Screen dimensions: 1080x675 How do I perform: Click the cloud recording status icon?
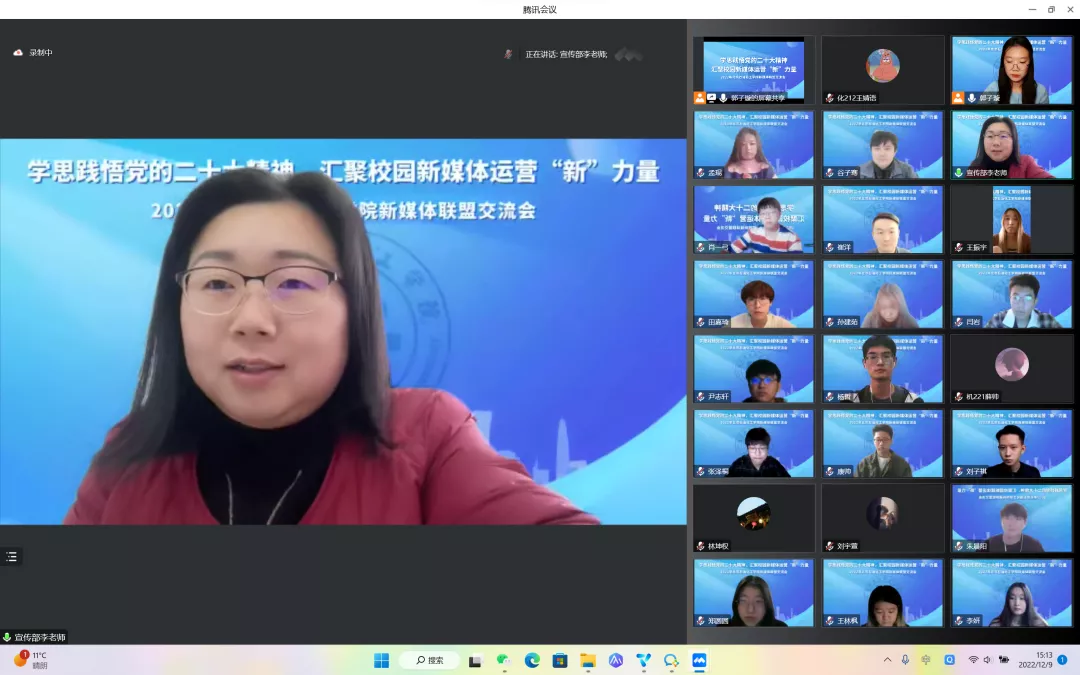(x=18, y=53)
